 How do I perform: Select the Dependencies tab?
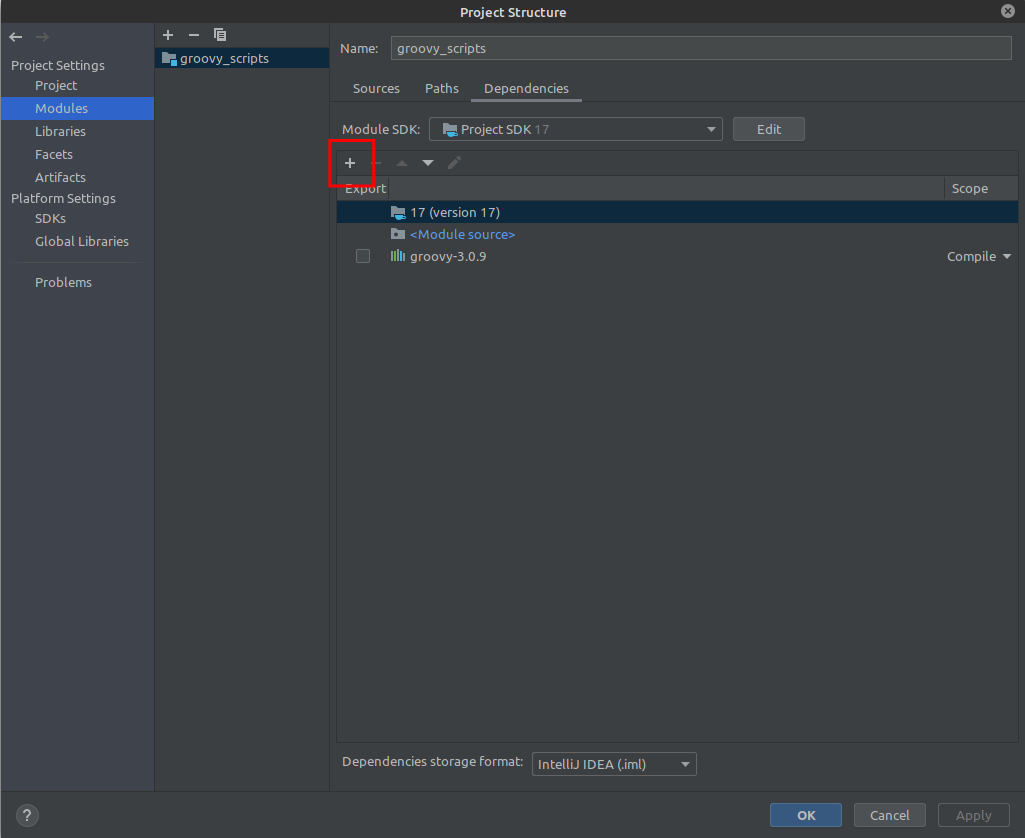(x=526, y=88)
